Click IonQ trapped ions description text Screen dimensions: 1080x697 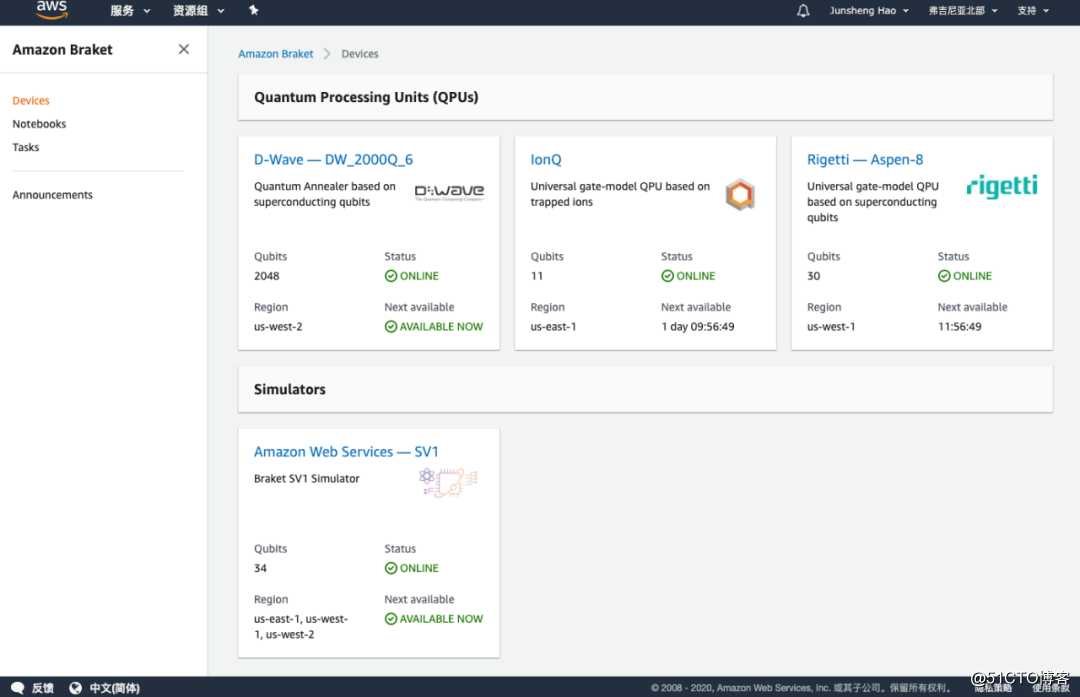pos(620,194)
